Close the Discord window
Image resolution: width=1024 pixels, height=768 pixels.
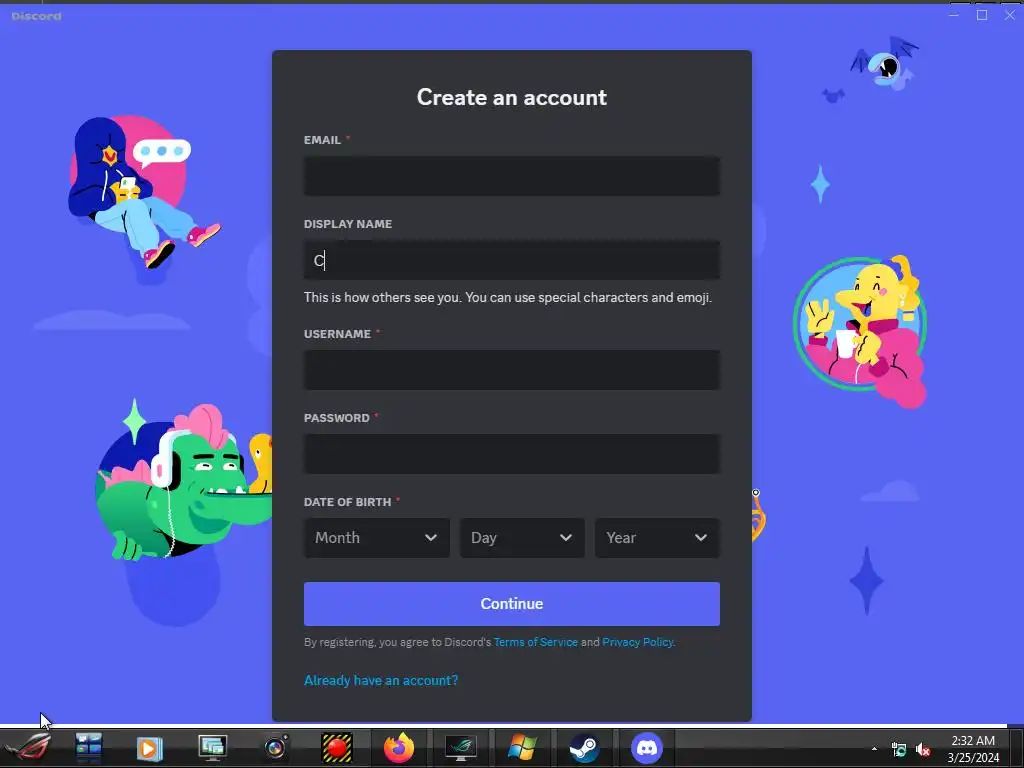(1010, 15)
